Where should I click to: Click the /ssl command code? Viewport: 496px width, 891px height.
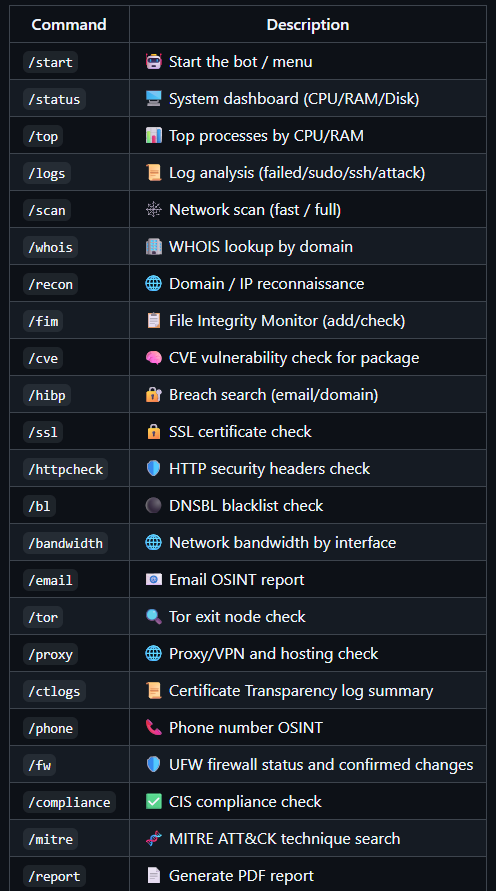tap(43, 432)
